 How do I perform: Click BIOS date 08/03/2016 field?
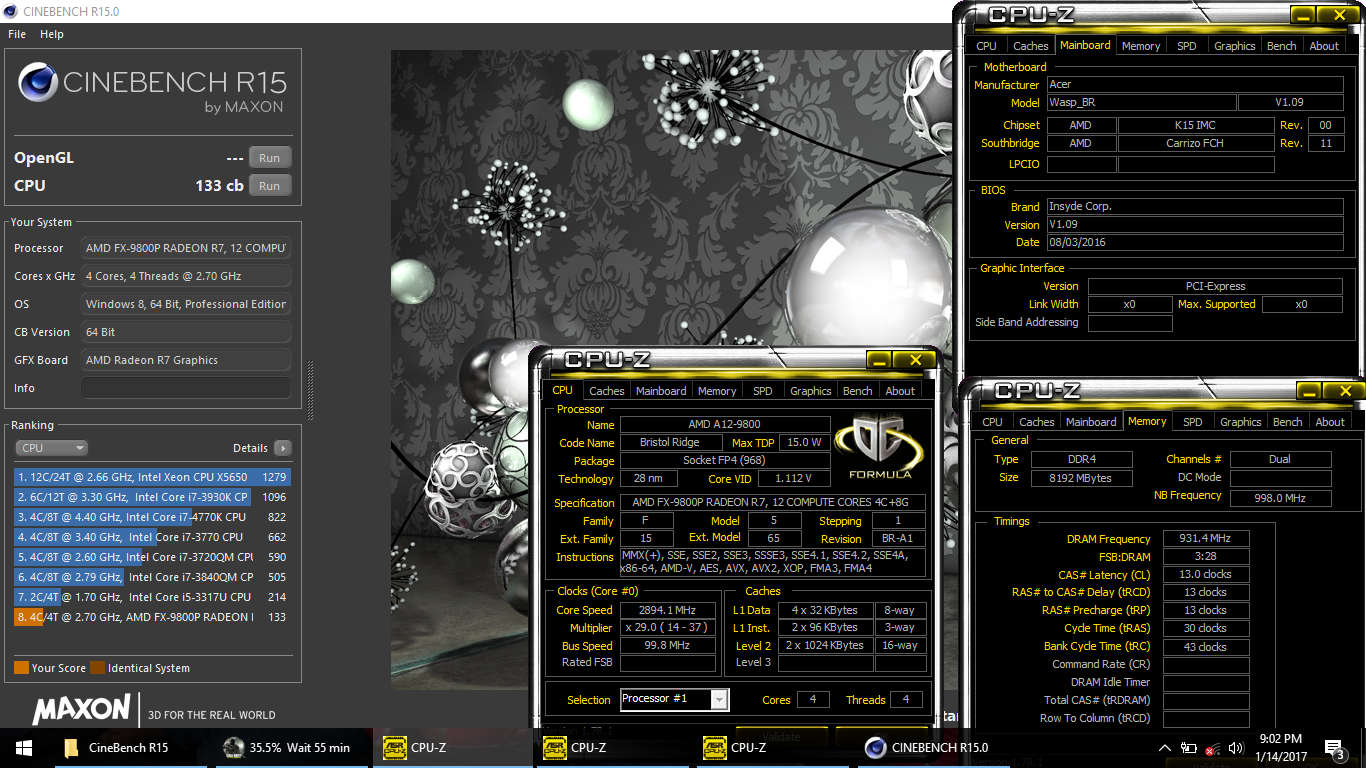(1195, 243)
